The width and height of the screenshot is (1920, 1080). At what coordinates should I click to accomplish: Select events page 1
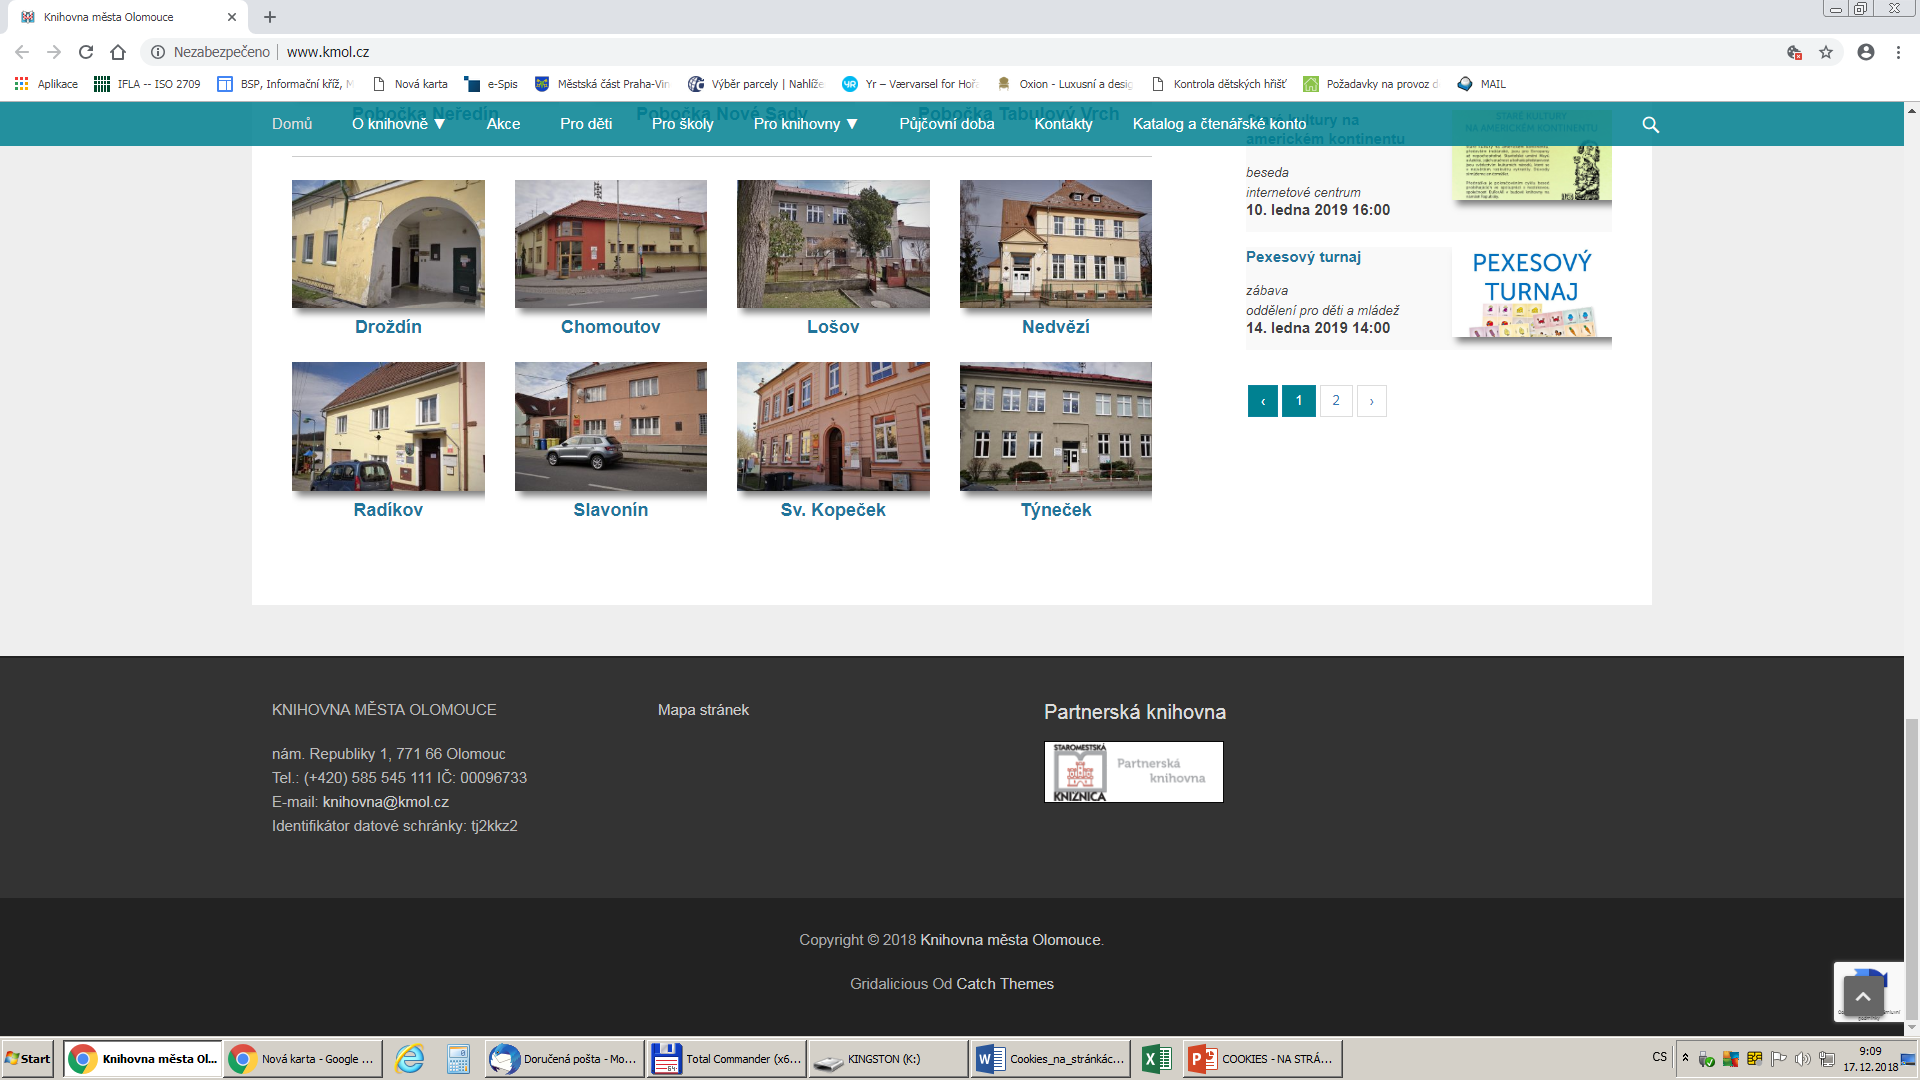point(1299,401)
